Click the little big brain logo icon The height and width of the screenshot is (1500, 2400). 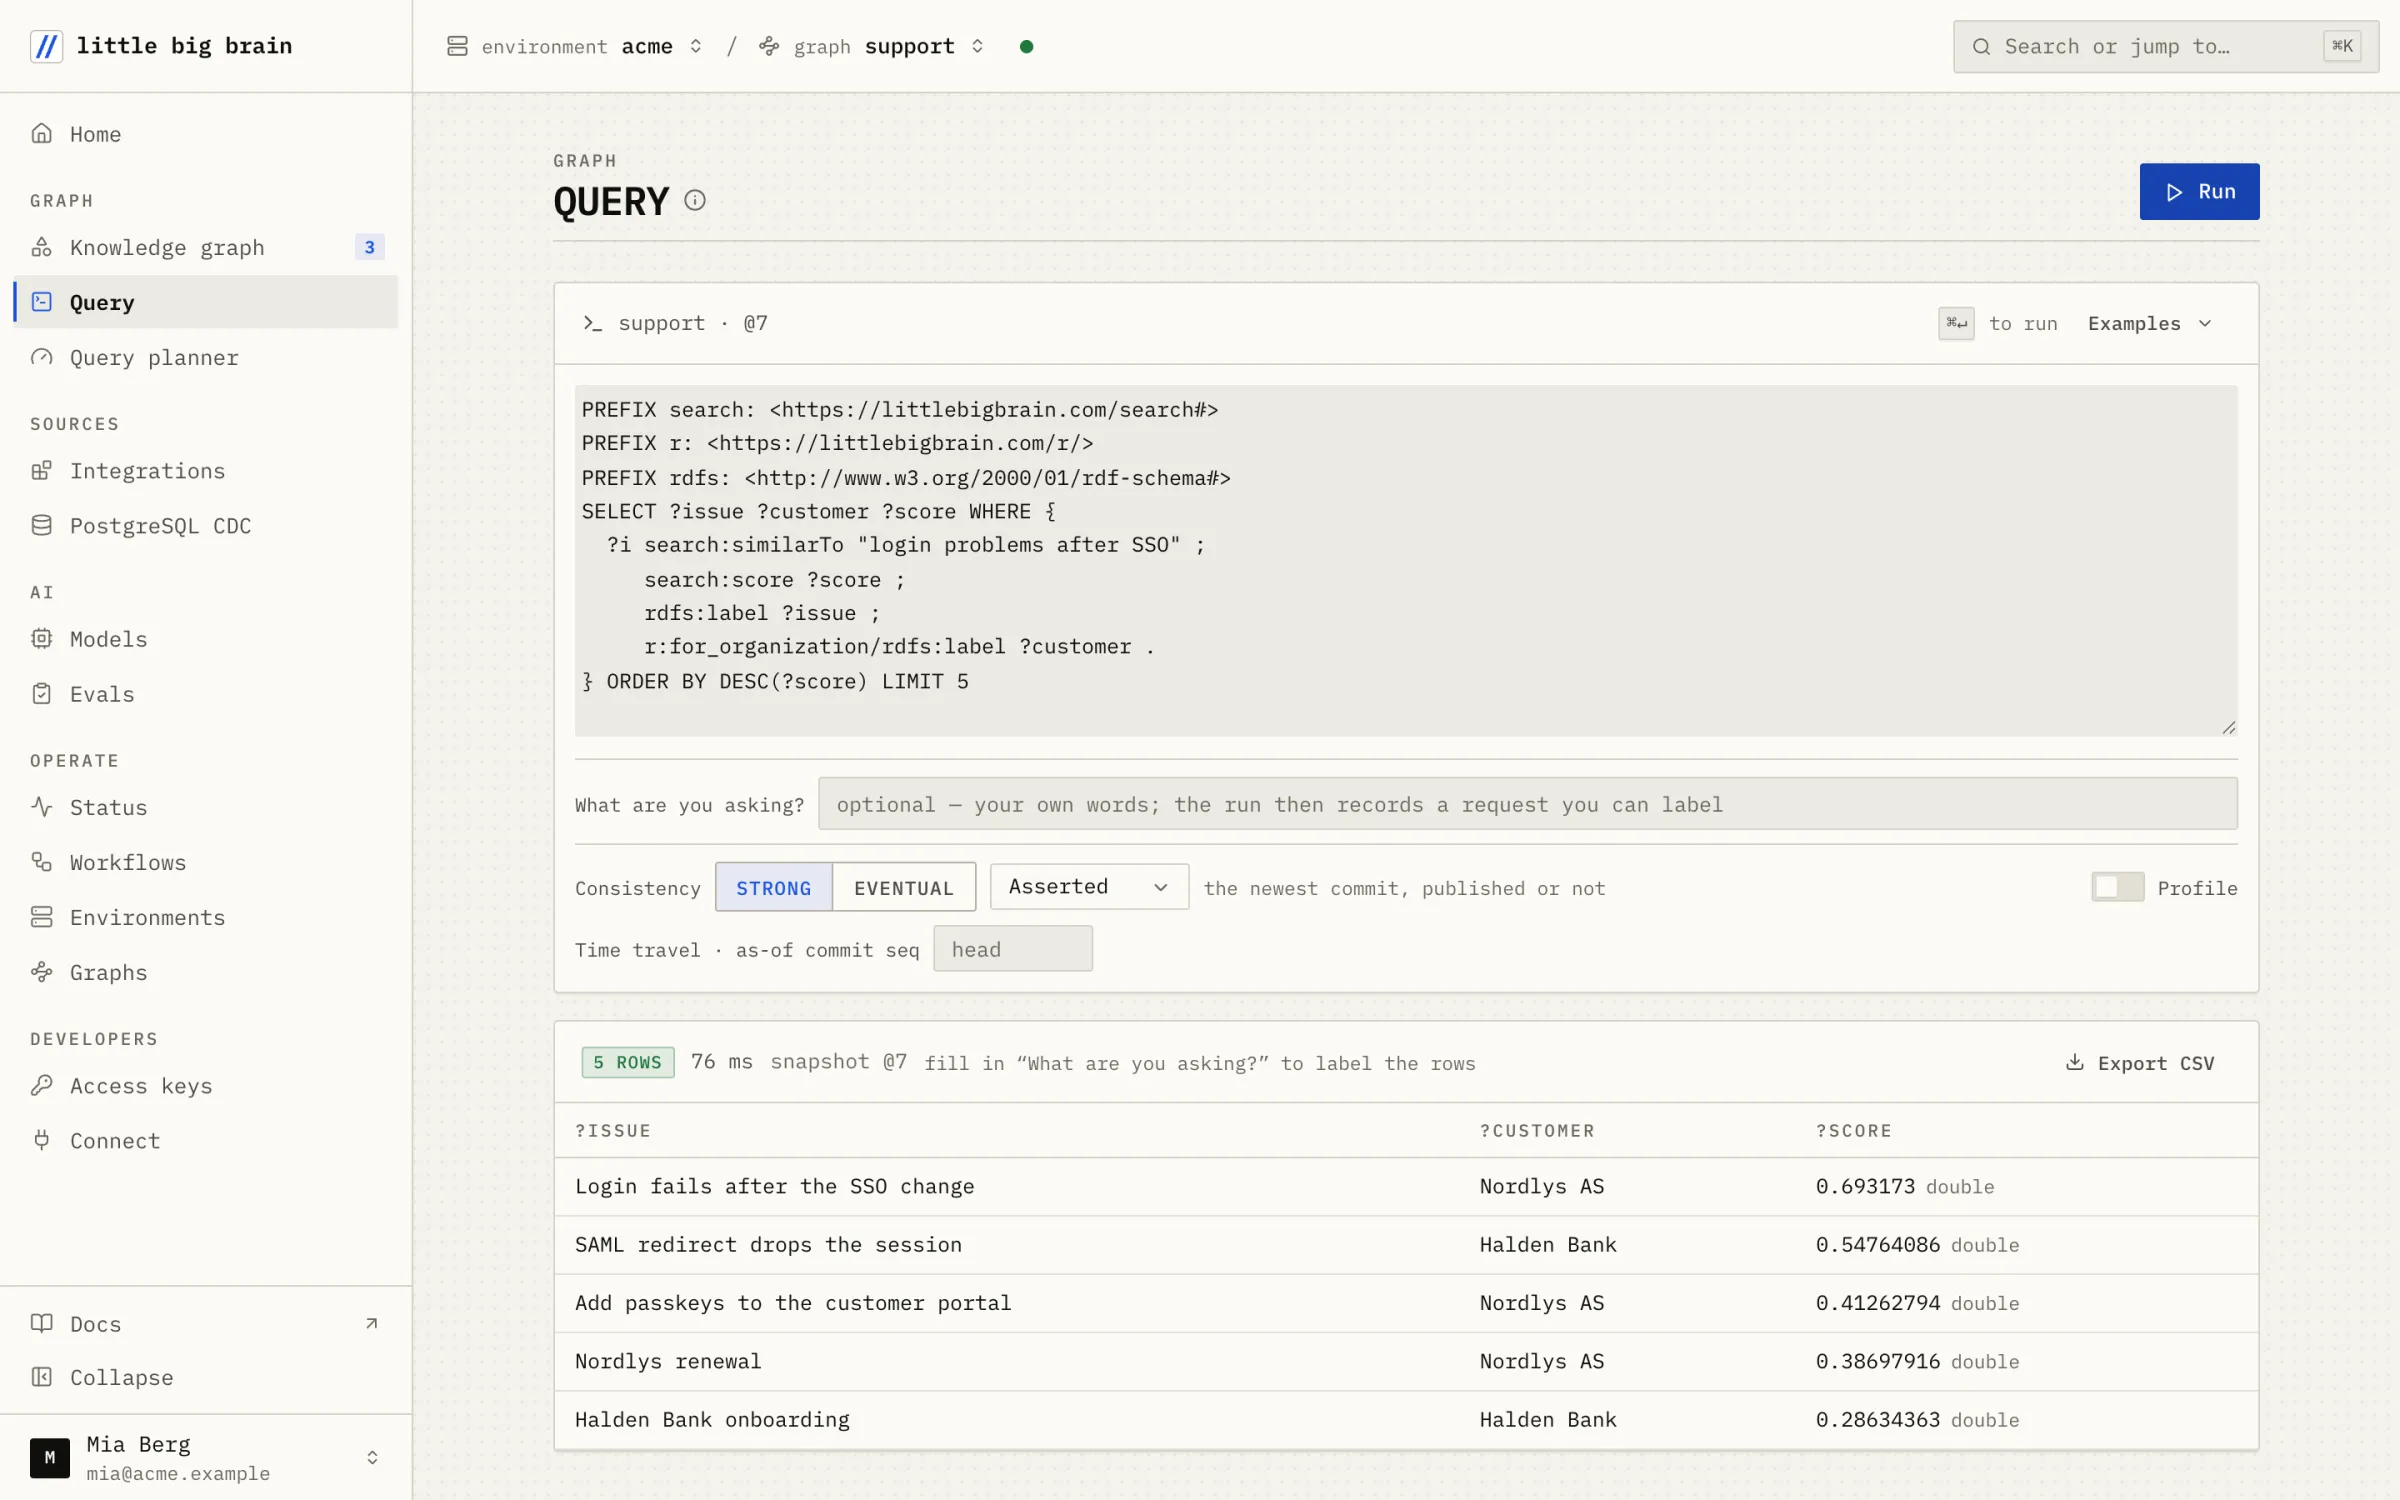(46, 46)
